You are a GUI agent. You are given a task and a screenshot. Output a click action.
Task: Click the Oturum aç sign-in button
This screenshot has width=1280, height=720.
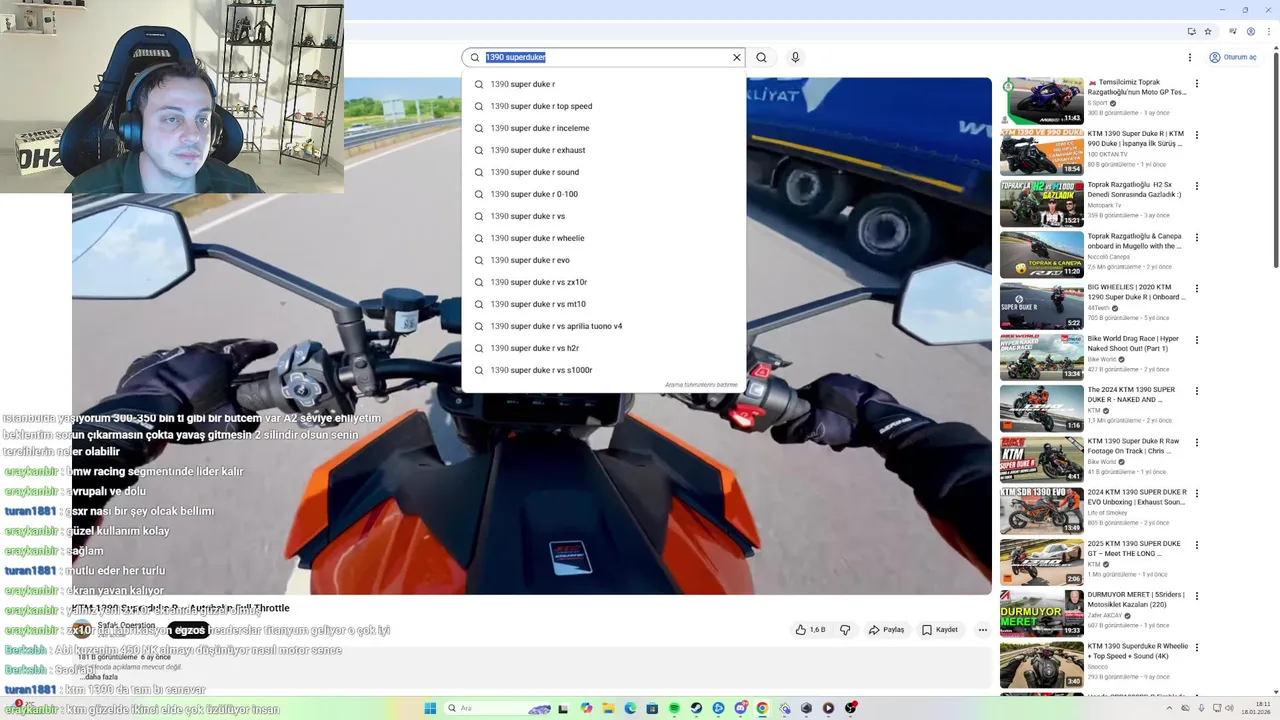(1233, 57)
